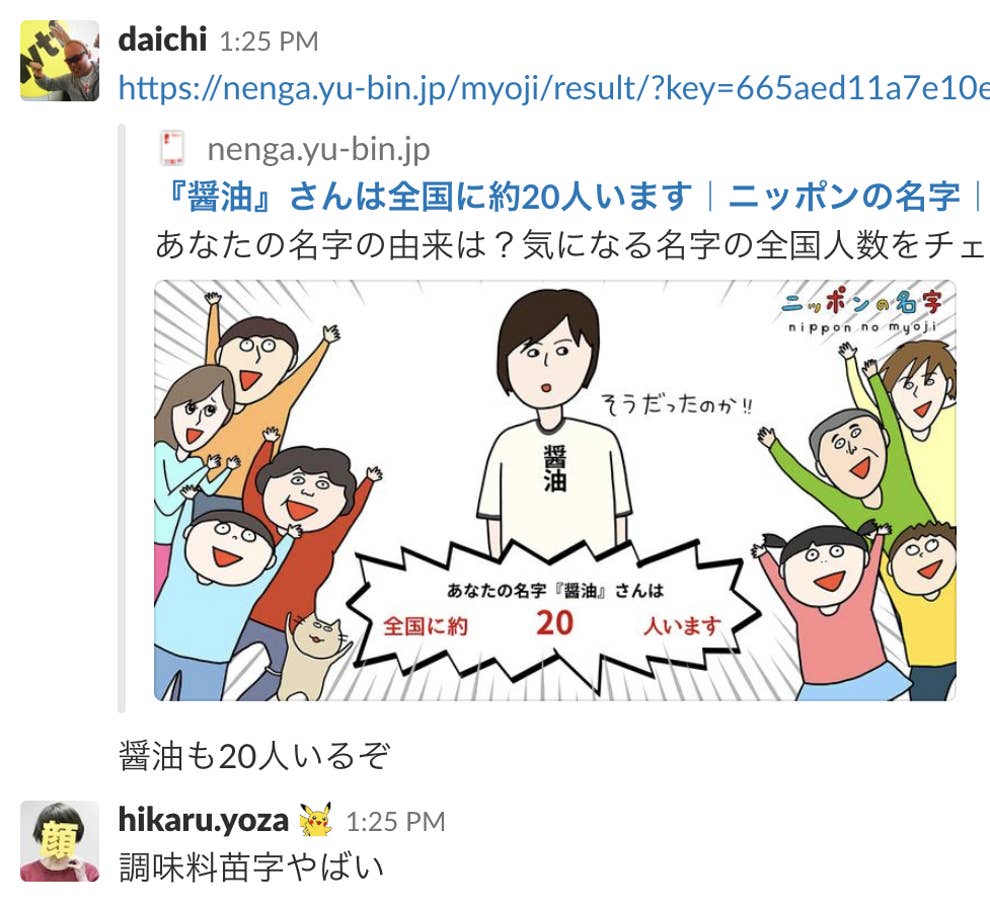Click the ニッポンの名字 logo in the image

(862, 312)
